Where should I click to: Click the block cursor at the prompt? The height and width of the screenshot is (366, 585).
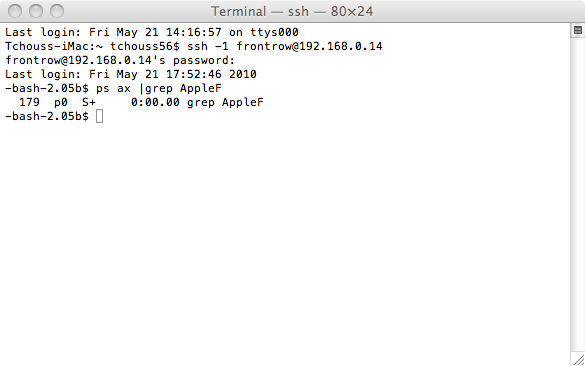99,116
